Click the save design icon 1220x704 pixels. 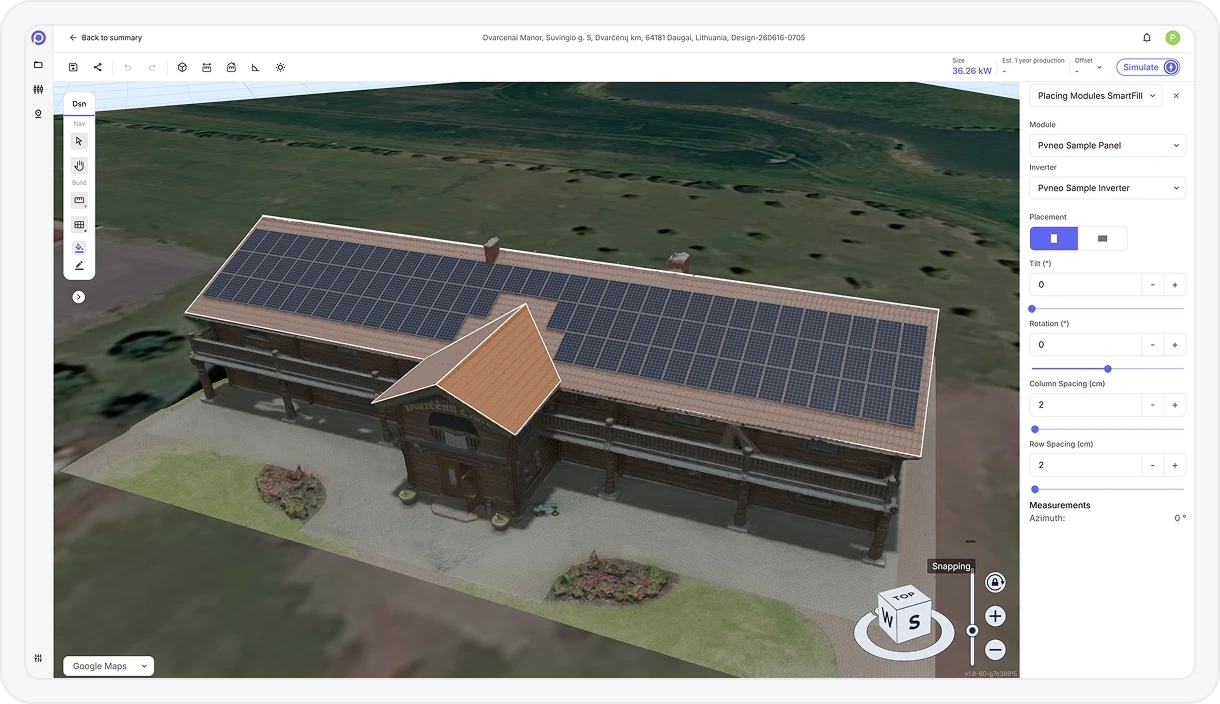point(73,67)
